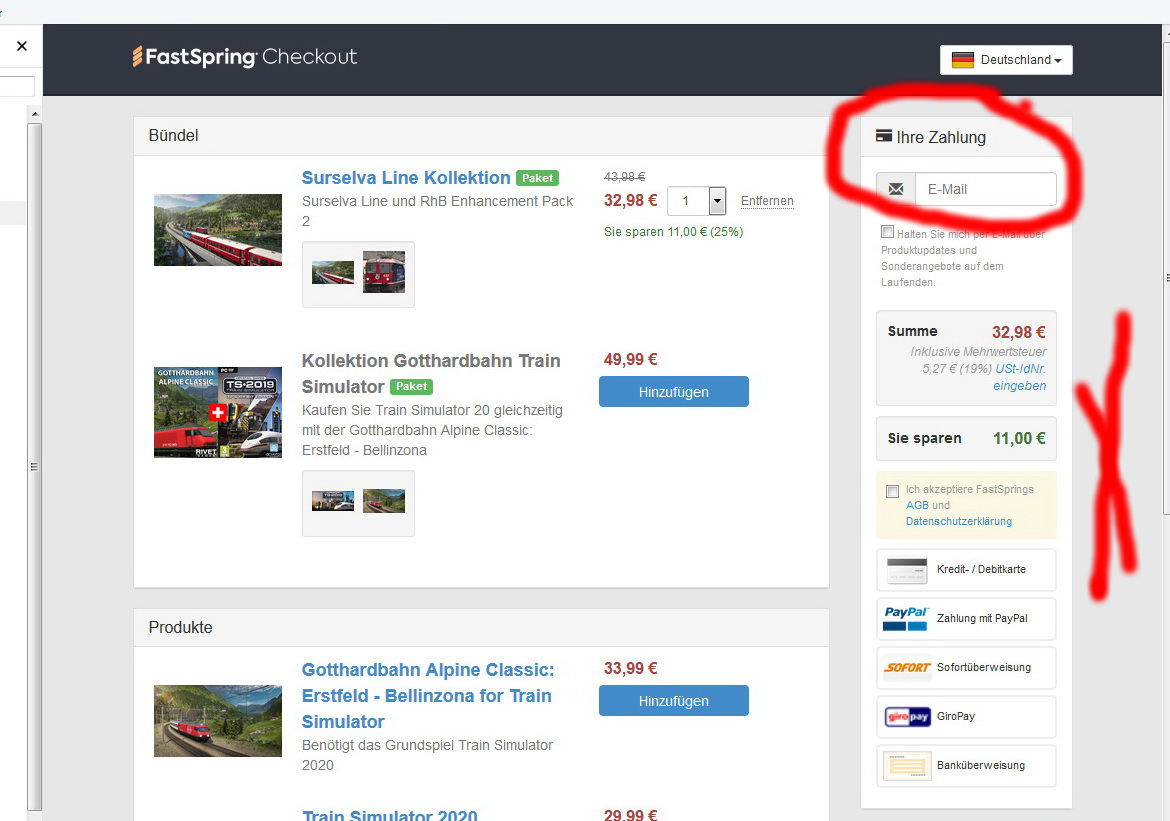Choose Zahlung mit PayPal
The image size is (1170, 821).
(x=966, y=619)
